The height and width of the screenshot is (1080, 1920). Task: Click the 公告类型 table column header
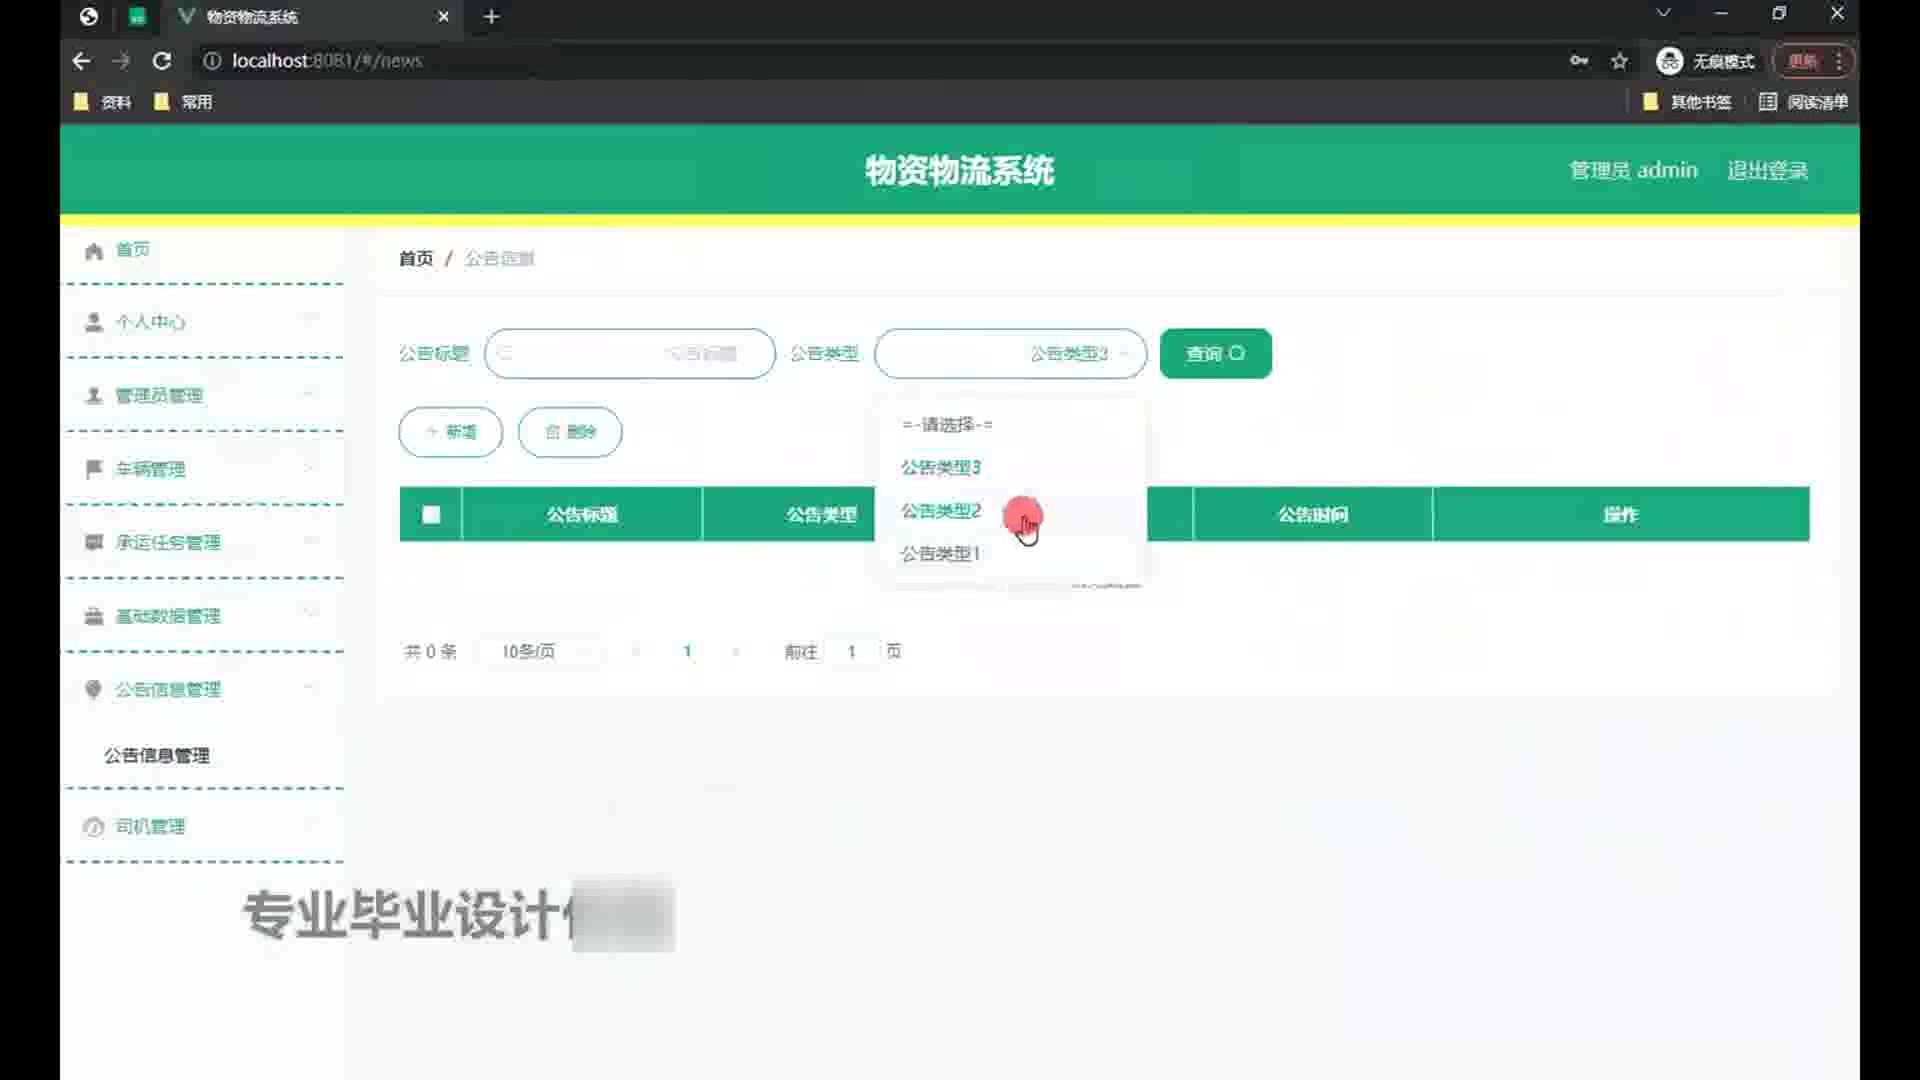(821, 515)
